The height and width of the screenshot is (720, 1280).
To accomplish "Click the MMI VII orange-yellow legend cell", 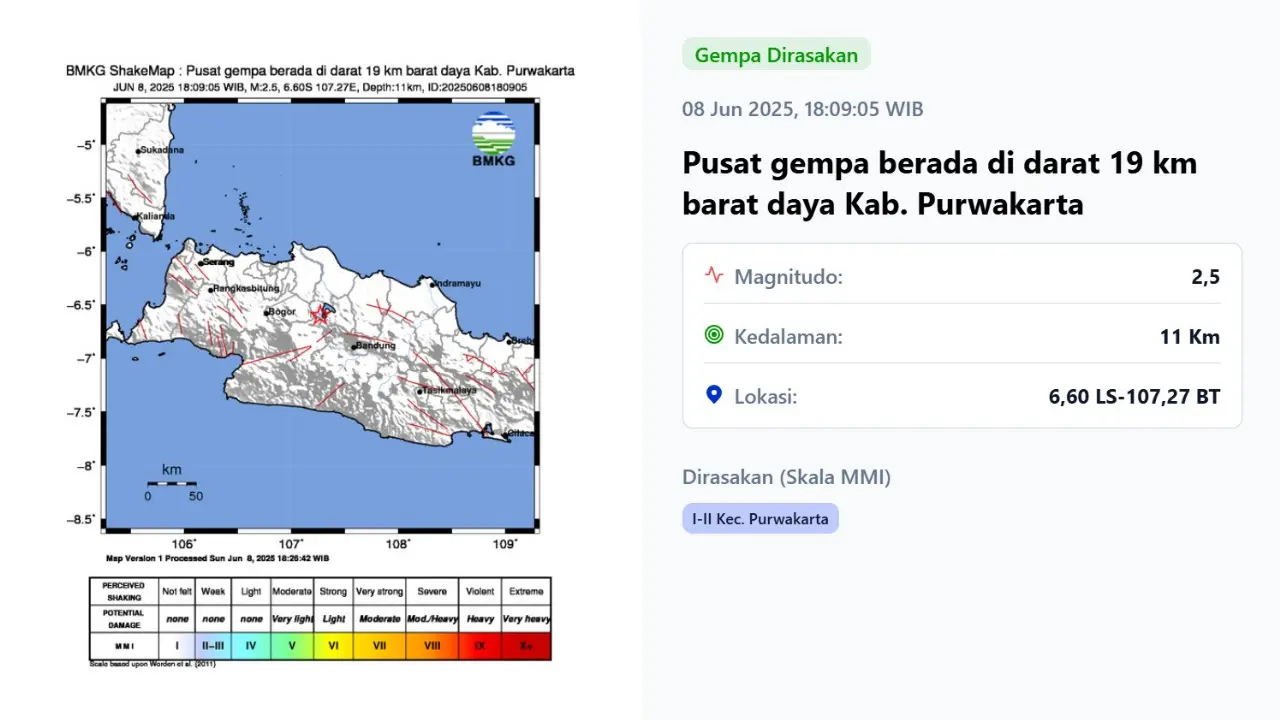I will pyautogui.click(x=379, y=646).
